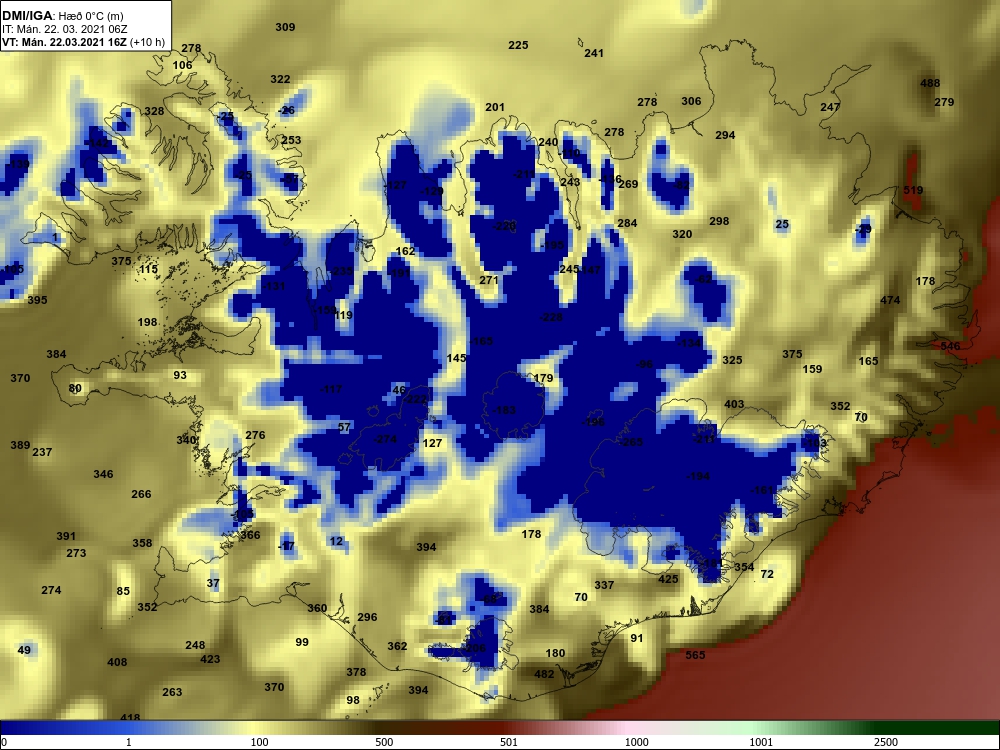Image resolution: width=1000 pixels, height=750 pixels.
Task: Select the IT: Mán. 22. 03. 2021 06Z line
Action: pos(64,29)
